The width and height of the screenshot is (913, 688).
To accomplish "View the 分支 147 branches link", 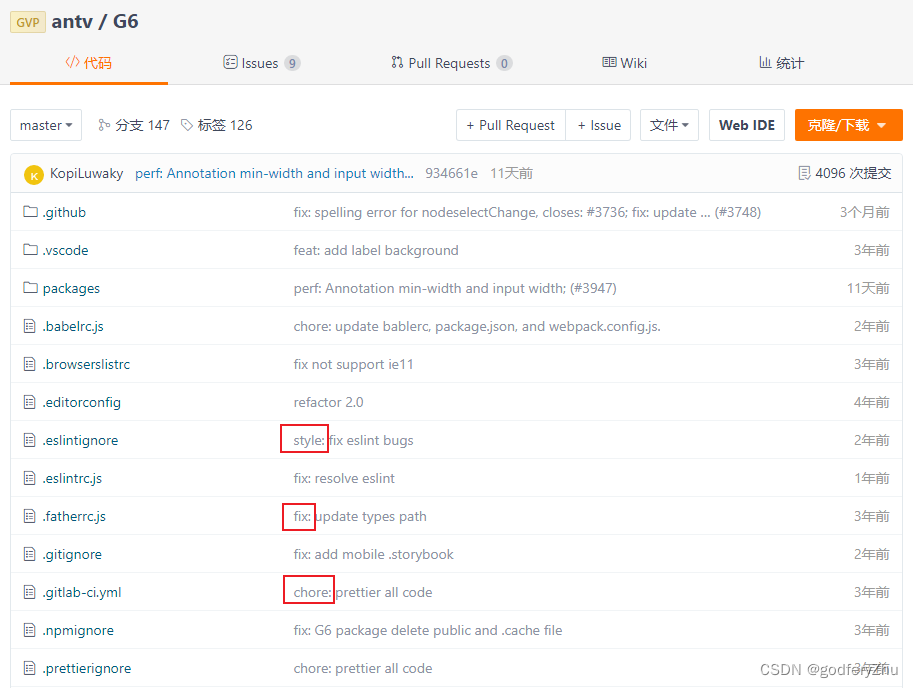I will coord(134,125).
